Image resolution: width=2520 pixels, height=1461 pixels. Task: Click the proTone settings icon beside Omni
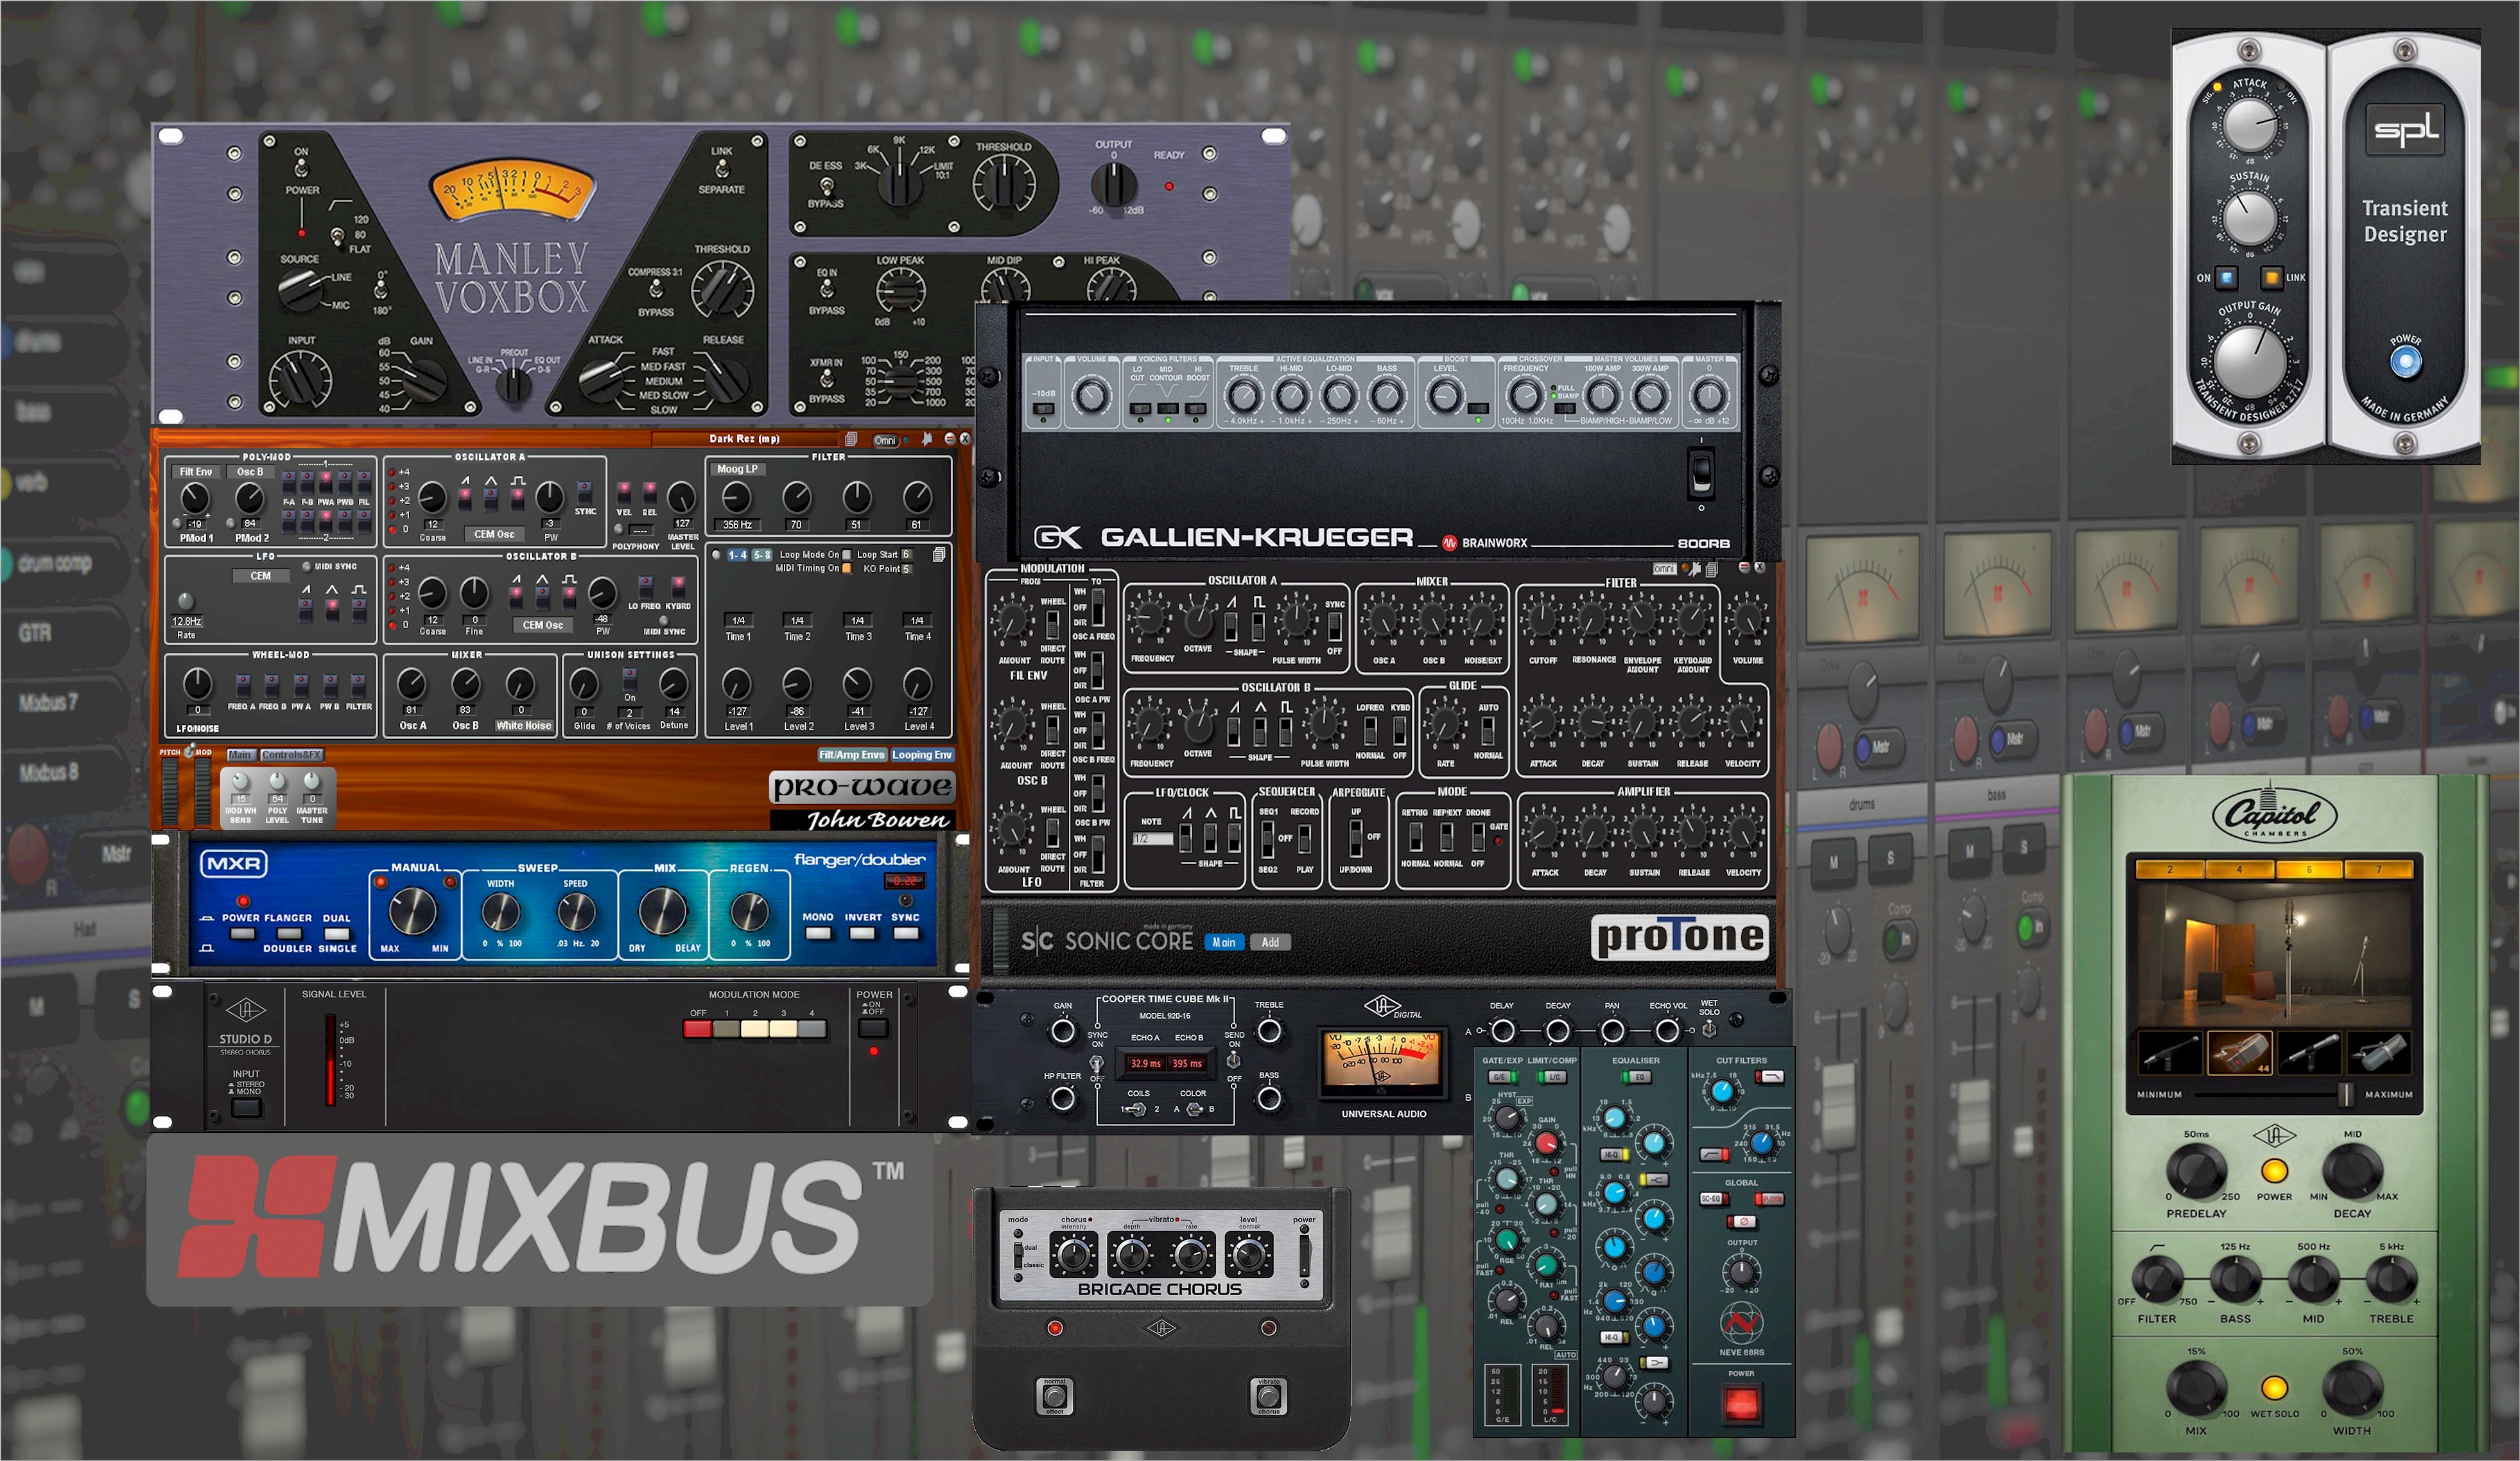click(x=1696, y=569)
